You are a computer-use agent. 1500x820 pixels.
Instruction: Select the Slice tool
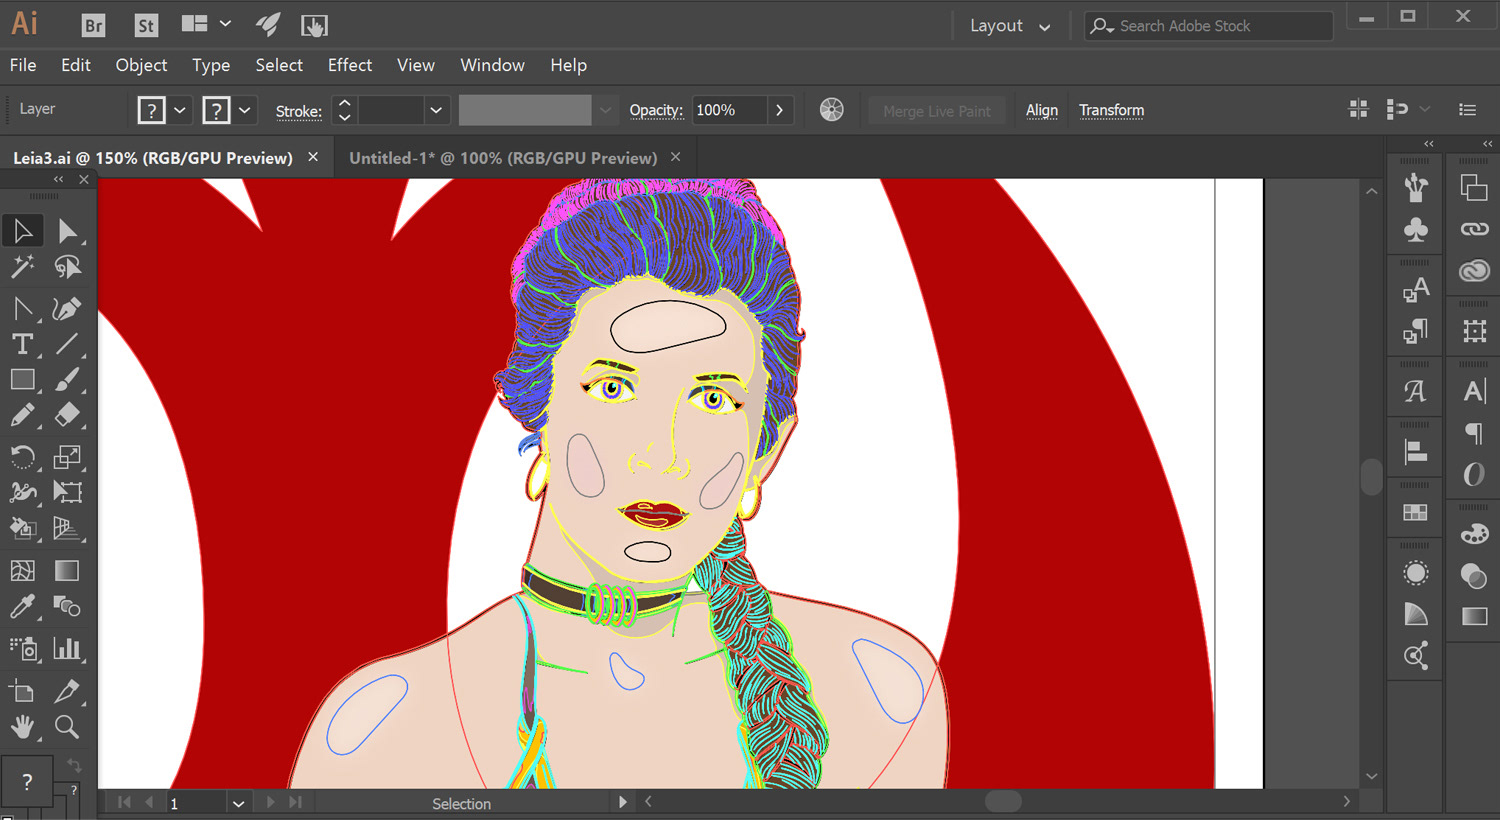pyautogui.click(x=67, y=691)
